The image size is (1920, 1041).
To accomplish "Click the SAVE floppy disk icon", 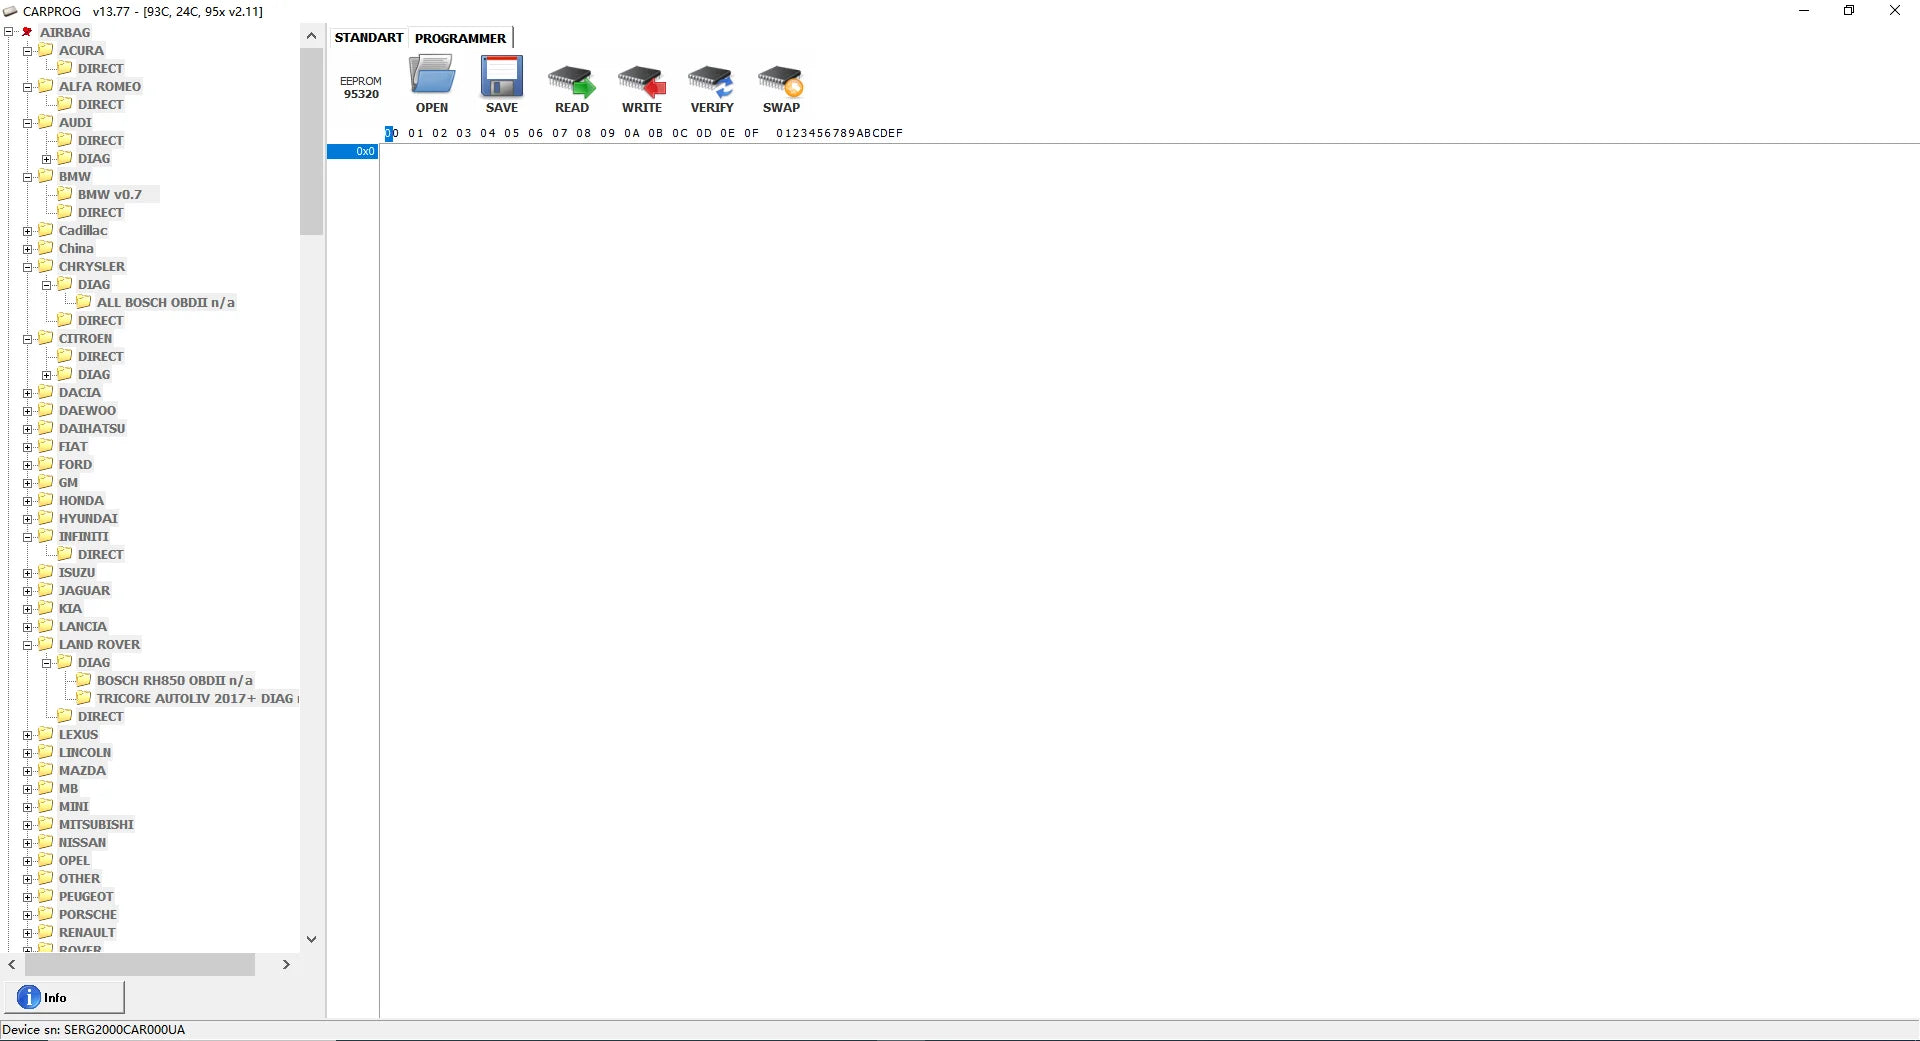I will click(x=502, y=76).
